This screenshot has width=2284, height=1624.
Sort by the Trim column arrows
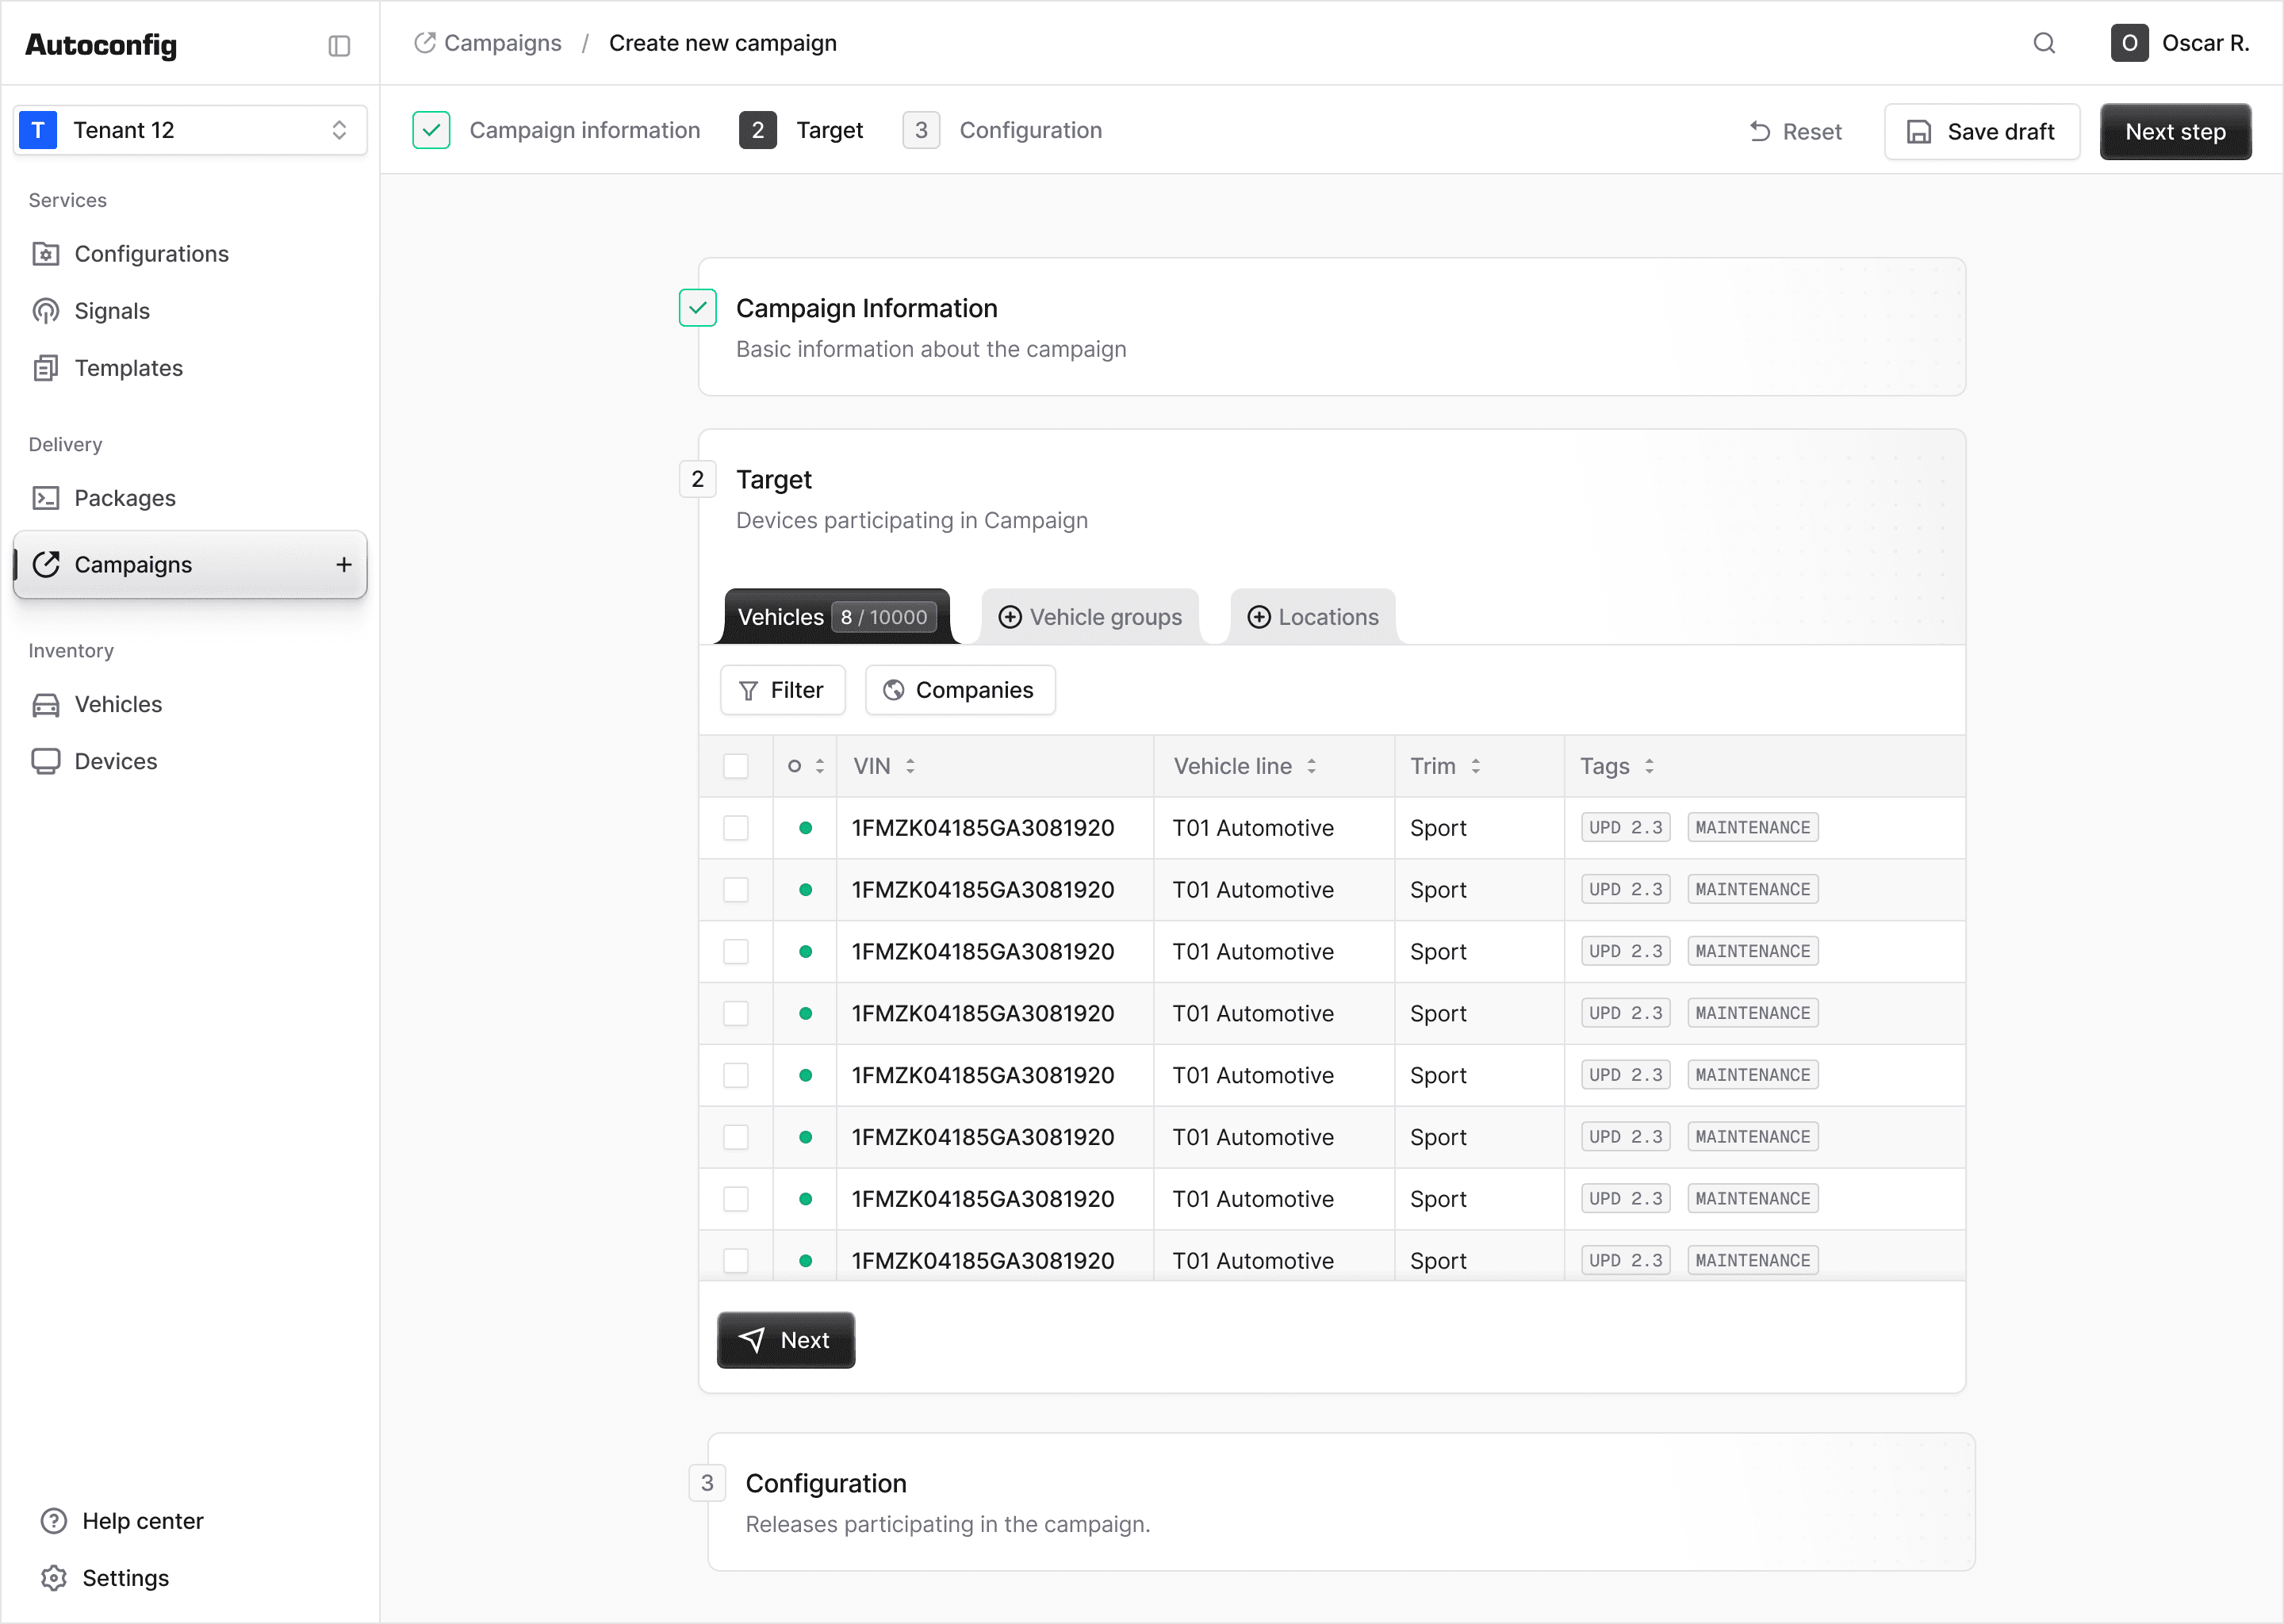(1475, 766)
